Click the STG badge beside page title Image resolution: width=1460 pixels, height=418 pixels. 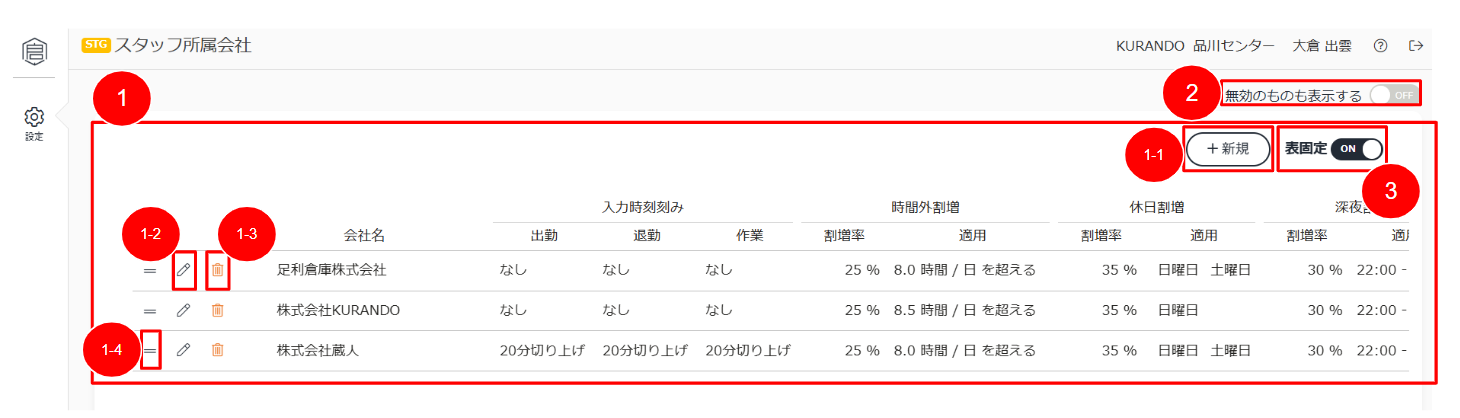pos(95,45)
